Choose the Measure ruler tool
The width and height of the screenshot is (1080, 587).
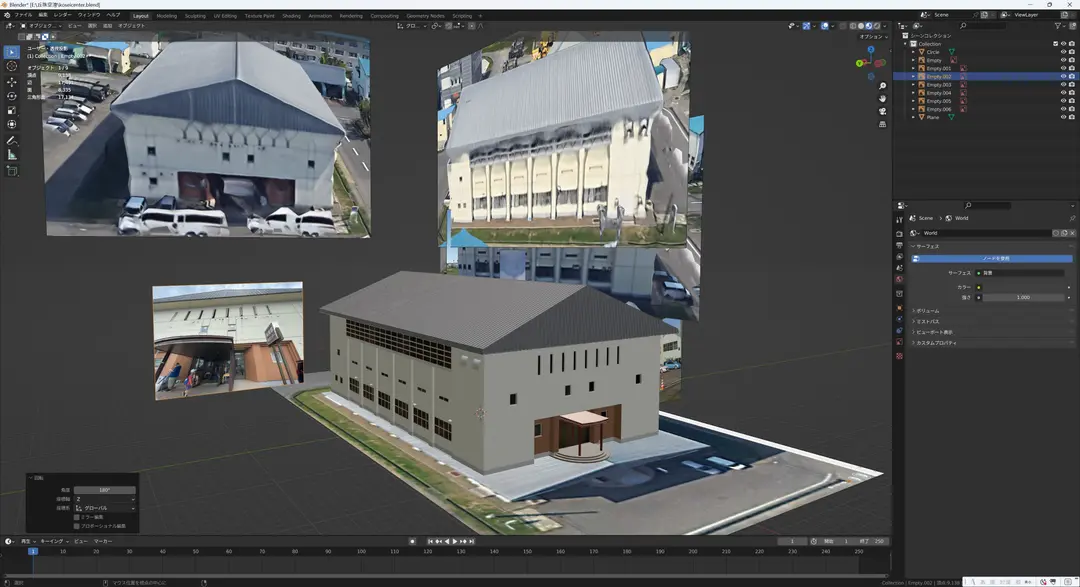pyautogui.click(x=12, y=155)
